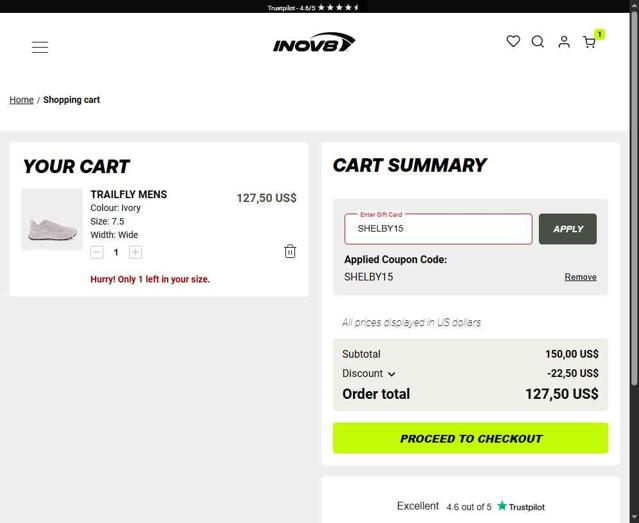
Task: Delete Trailfly Mens with trash icon
Action: (x=290, y=251)
